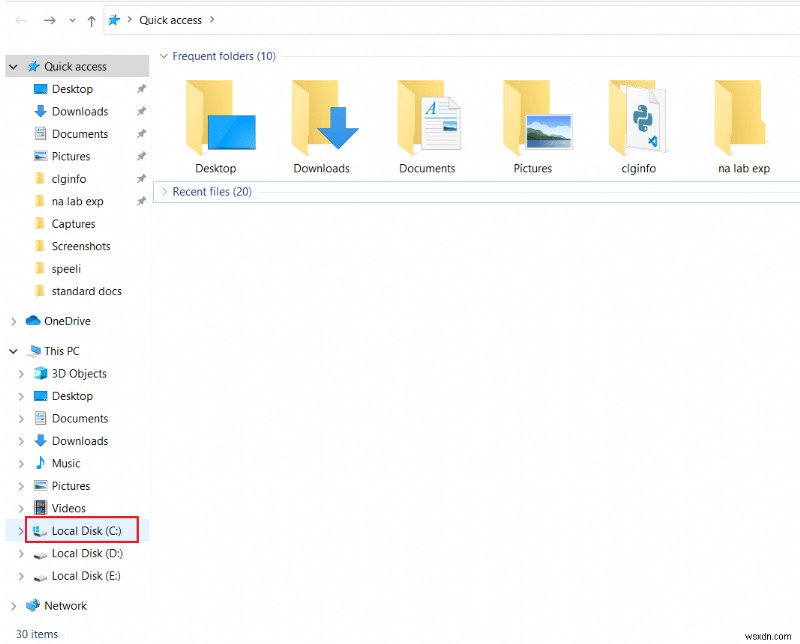Go forward using the forward arrow

[x=49, y=20]
